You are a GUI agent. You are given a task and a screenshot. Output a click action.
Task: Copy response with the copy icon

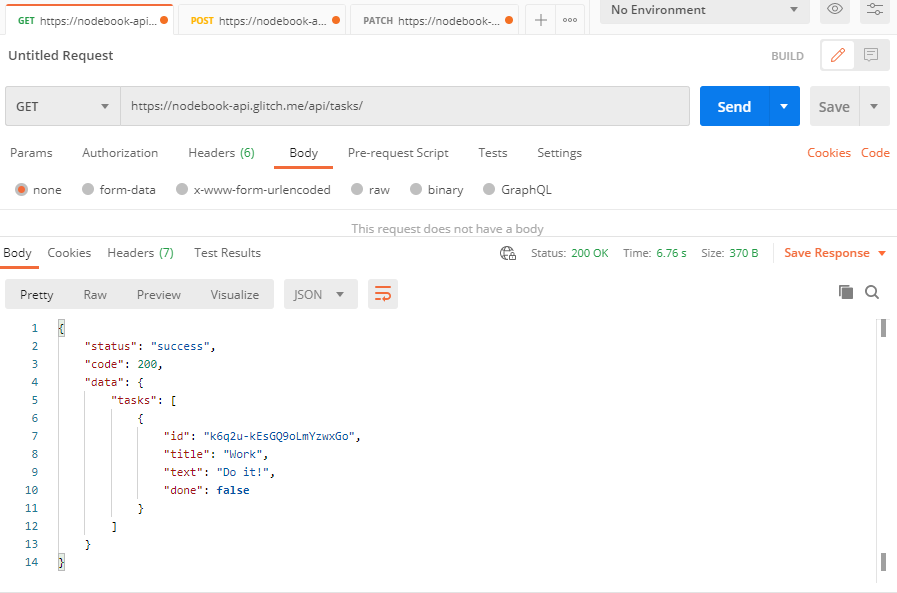(846, 292)
